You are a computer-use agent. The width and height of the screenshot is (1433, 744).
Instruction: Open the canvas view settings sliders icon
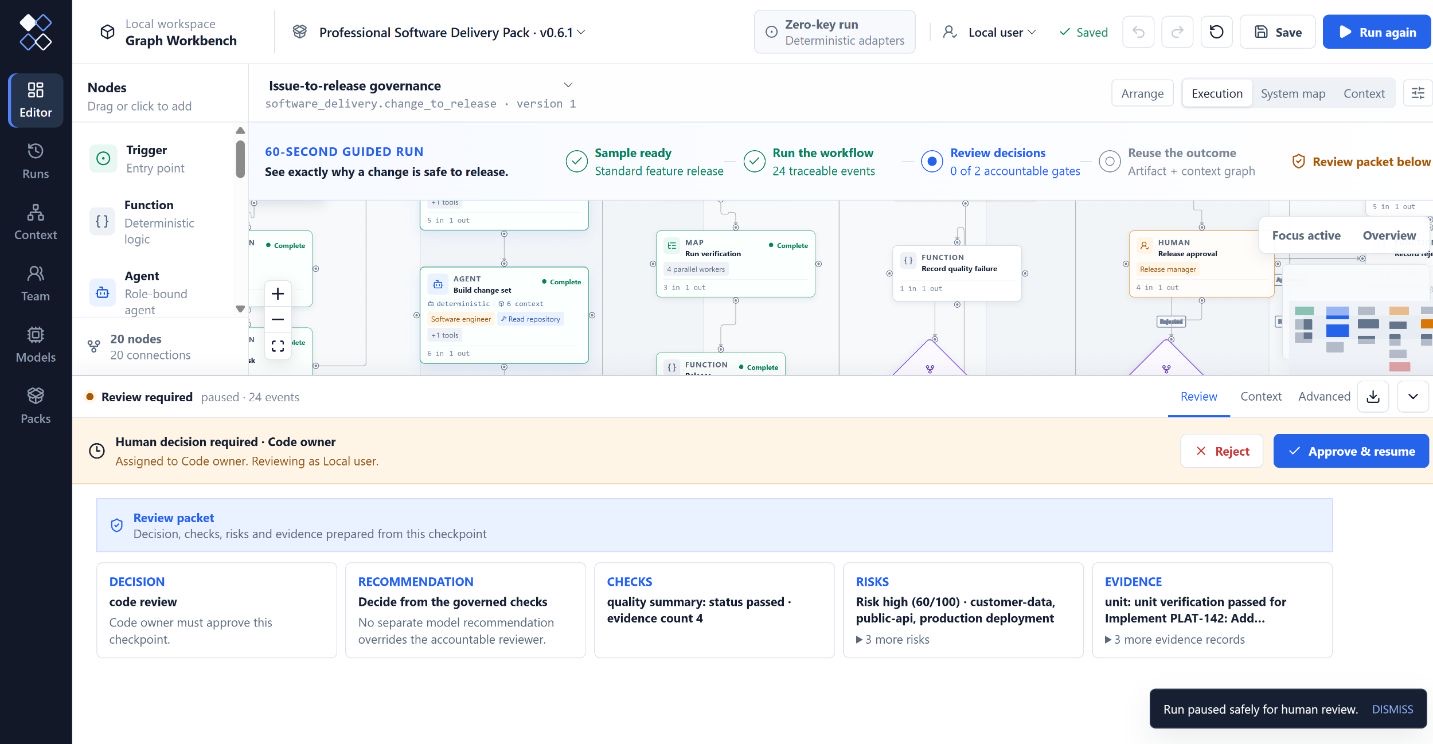pyautogui.click(x=1418, y=93)
